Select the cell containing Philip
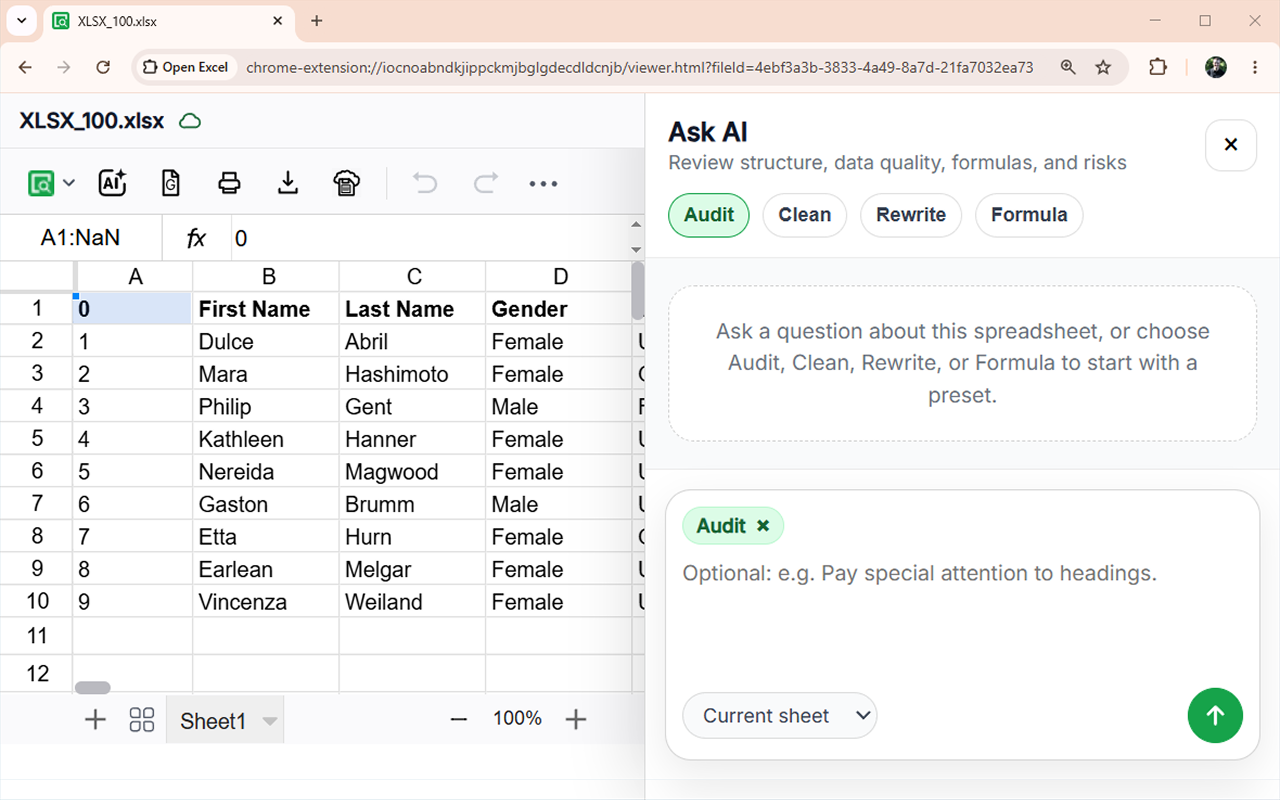Viewport: 1280px width, 800px height. pyautogui.click(x=266, y=407)
